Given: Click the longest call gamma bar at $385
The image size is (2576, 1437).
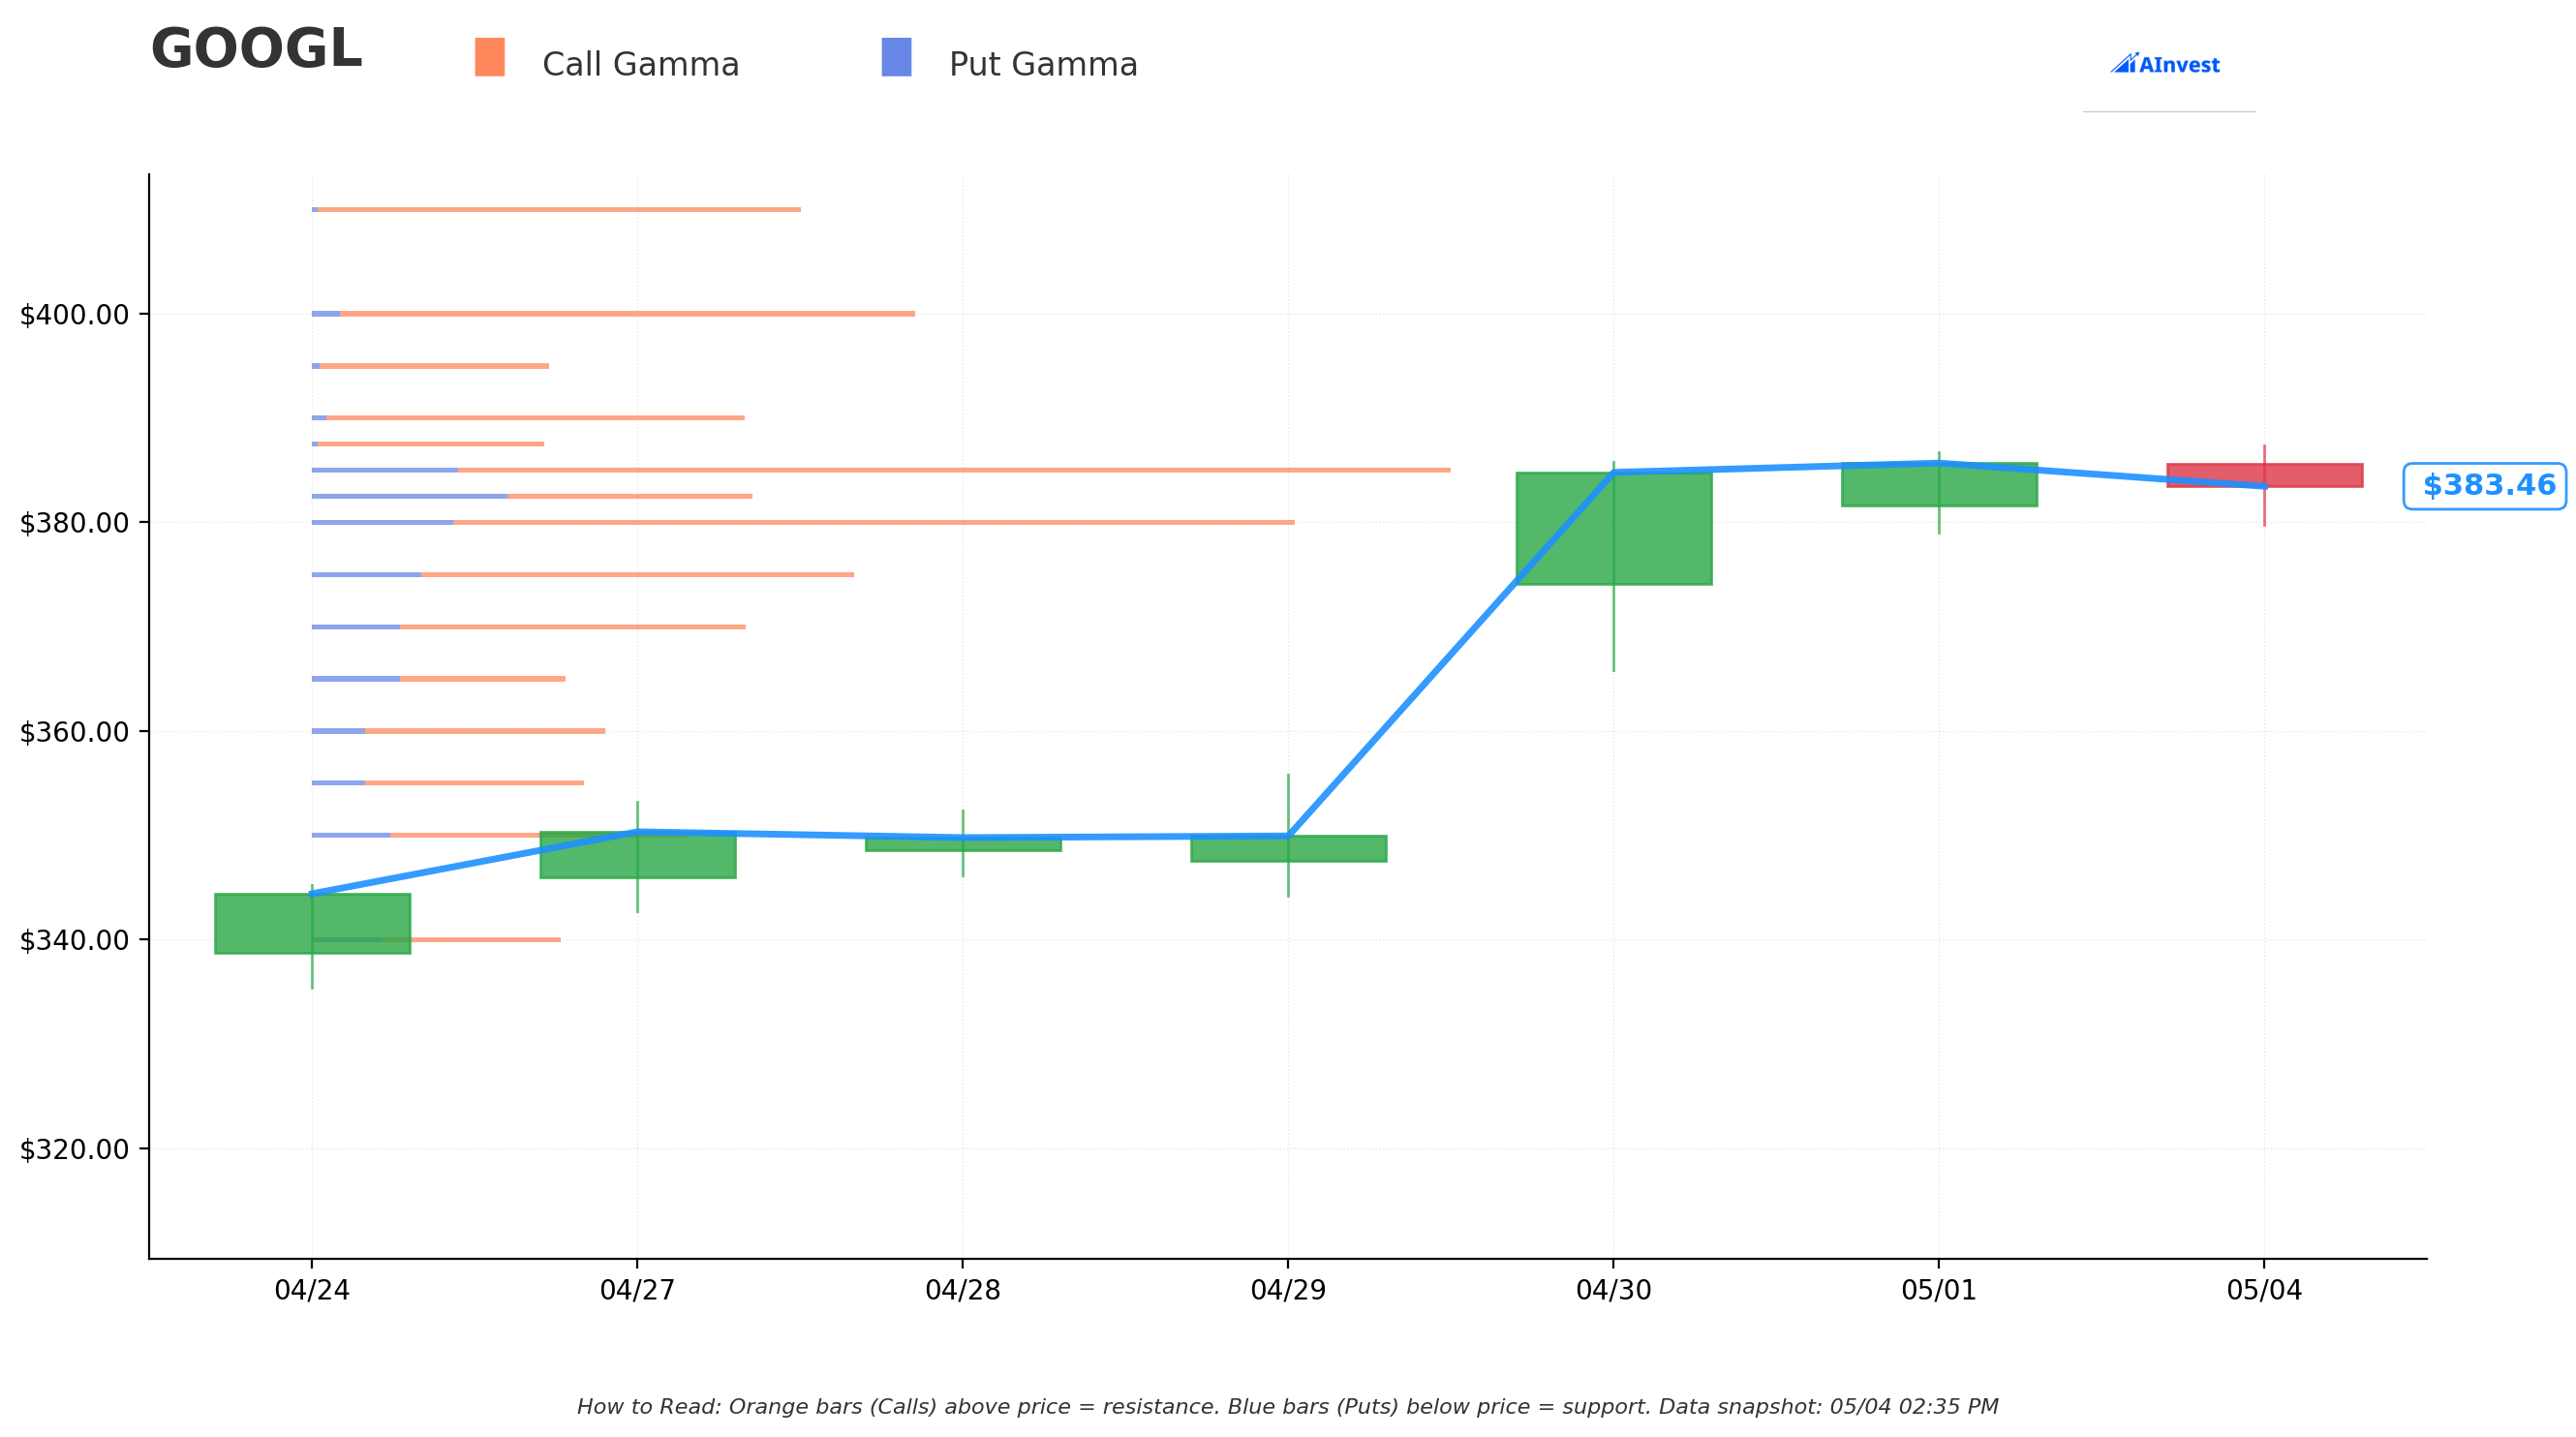Looking at the screenshot, I should point(954,470).
